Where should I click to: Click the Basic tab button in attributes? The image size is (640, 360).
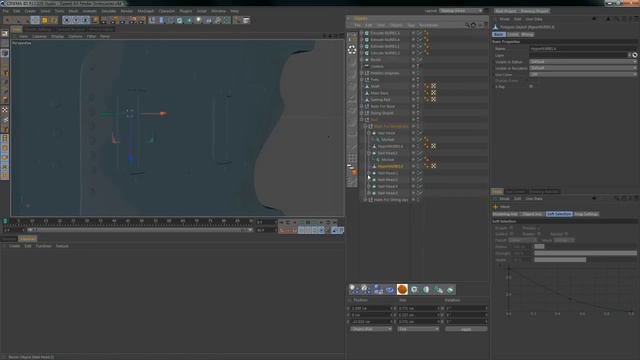point(499,34)
